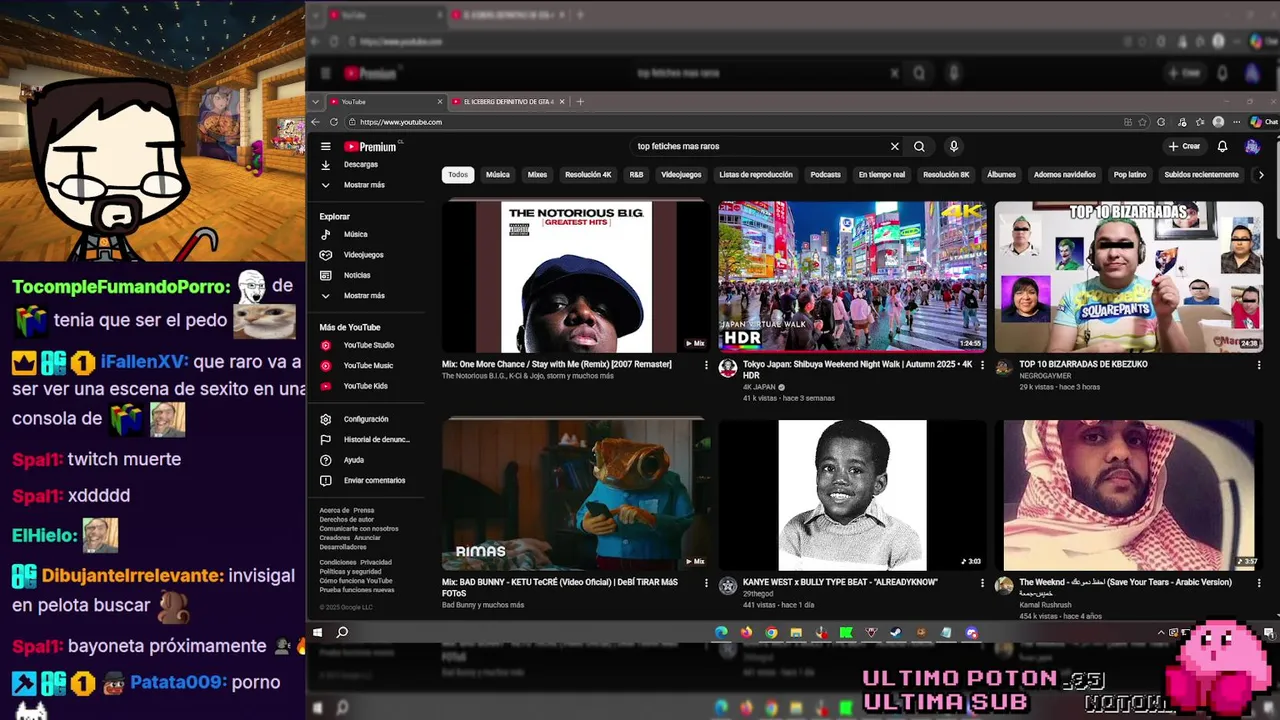Open Música under Explorar

click(356, 234)
